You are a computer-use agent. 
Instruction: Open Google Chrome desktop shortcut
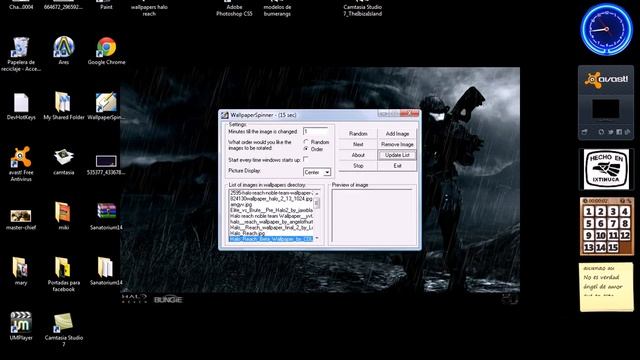pyautogui.click(x=107, y=47)
